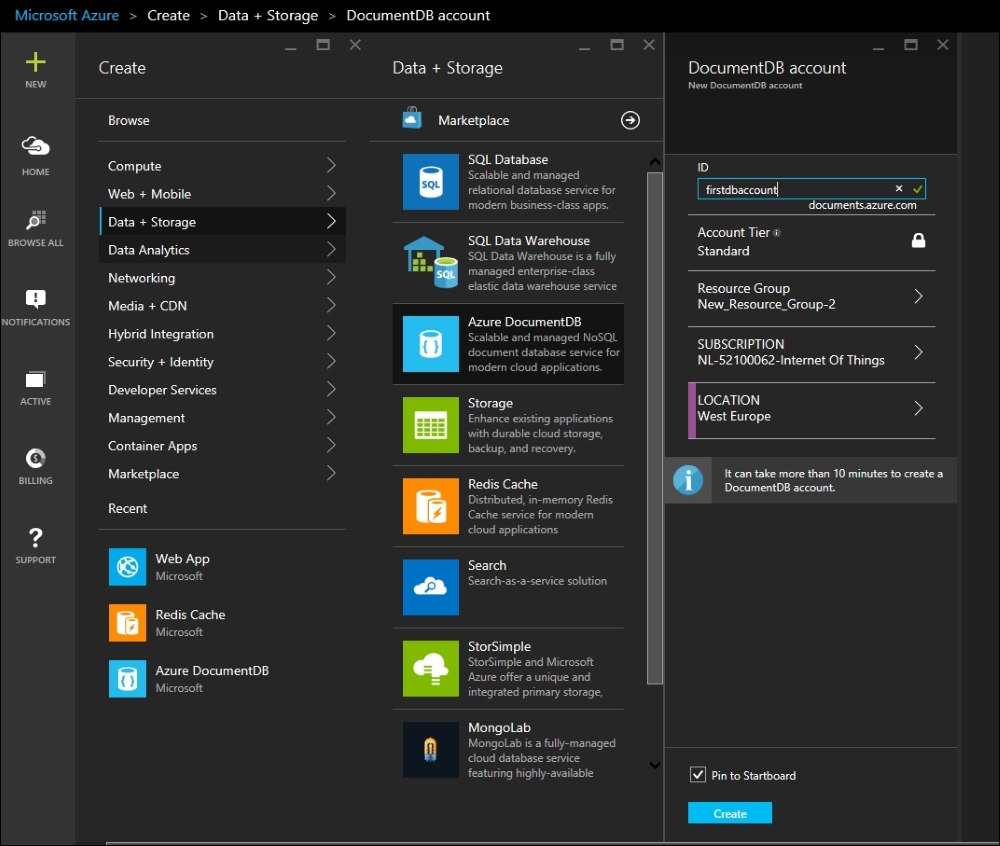The height and width of the screenshot is (846, 1000).
Task: Select the Azure DocumentDB icon in Data + Storage
Action: [430, 344]
